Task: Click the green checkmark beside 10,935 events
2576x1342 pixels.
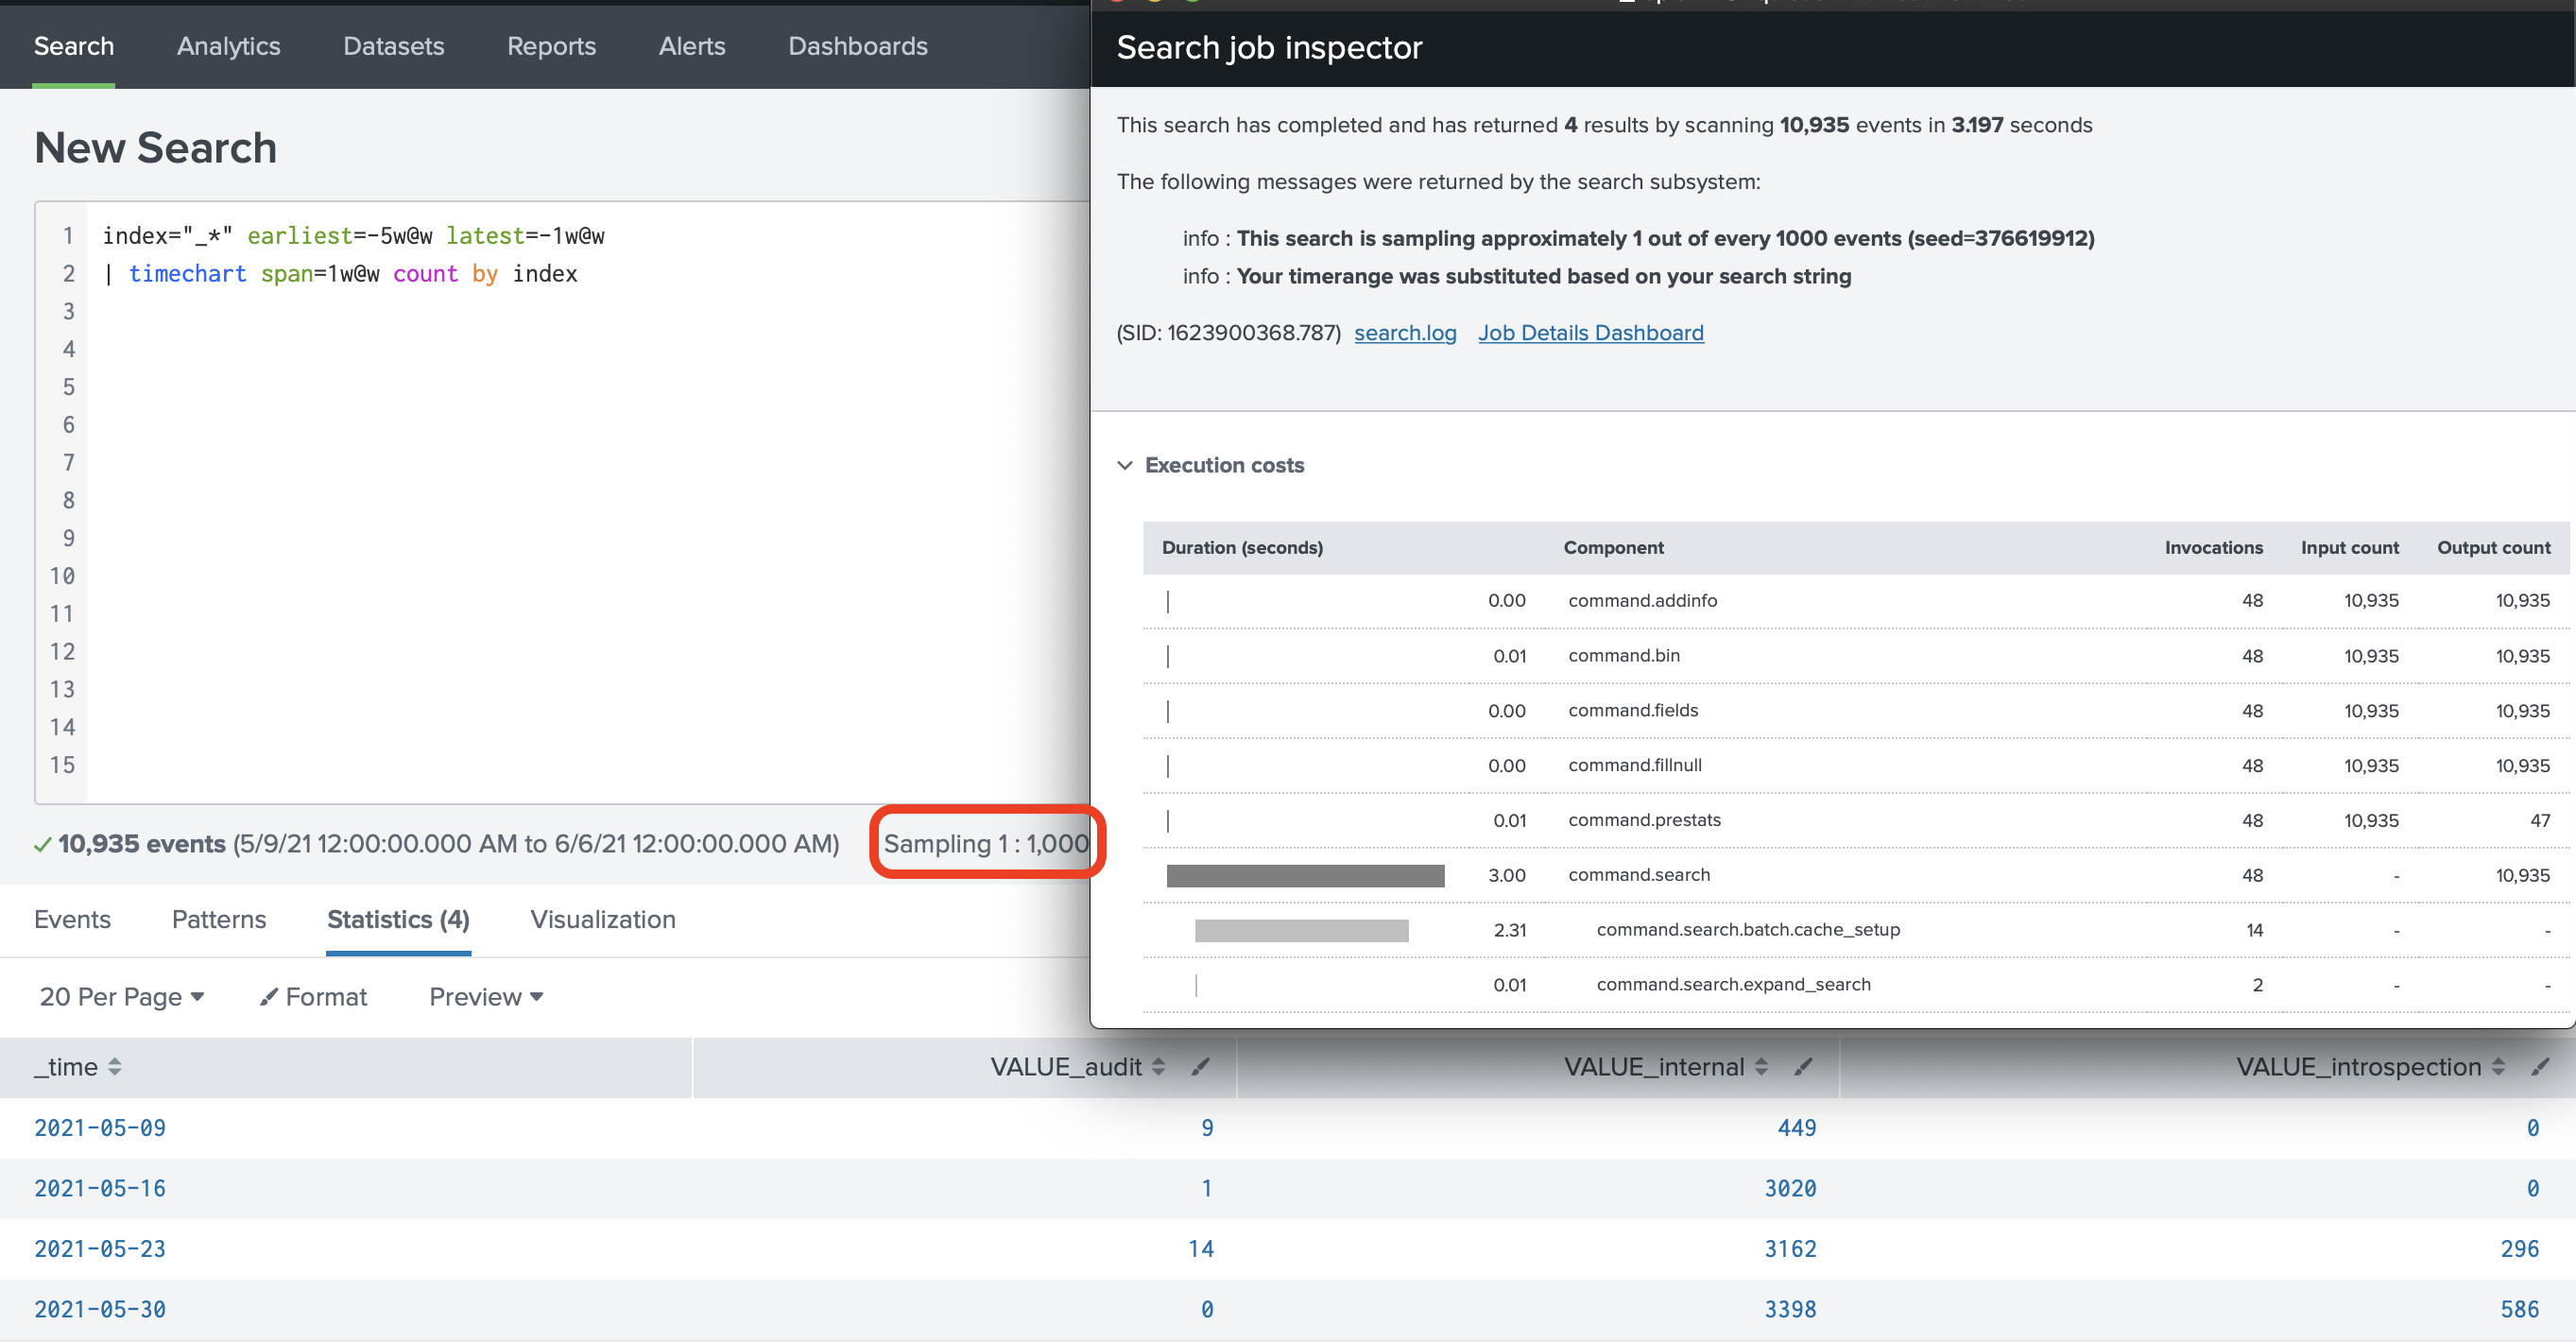Action: (x=42, y=844)
